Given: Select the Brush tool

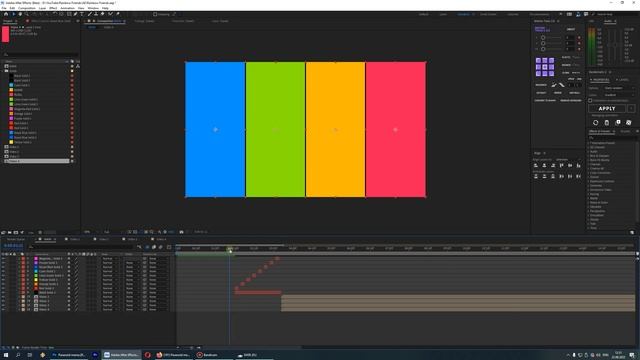Looking at the screenshot, I should coord(90,14).
